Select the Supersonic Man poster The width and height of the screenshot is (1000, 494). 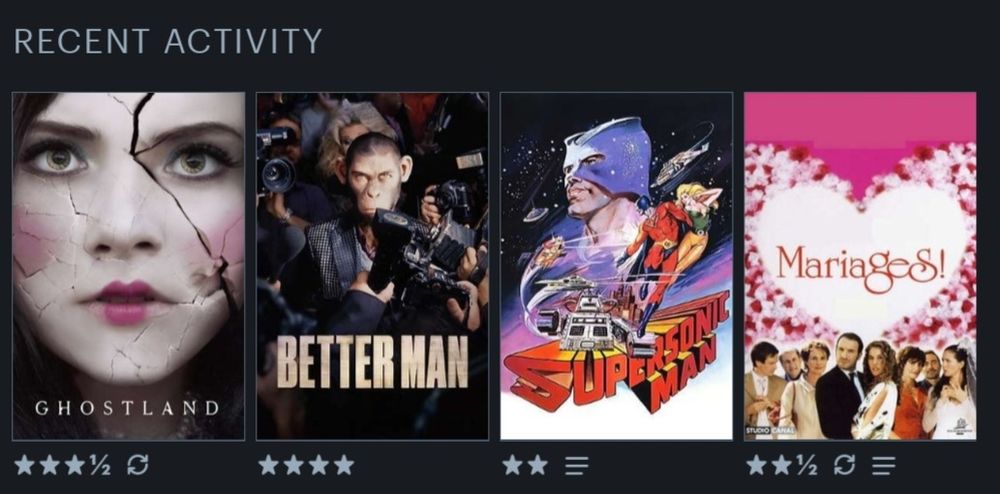click(x=616, y=266)
